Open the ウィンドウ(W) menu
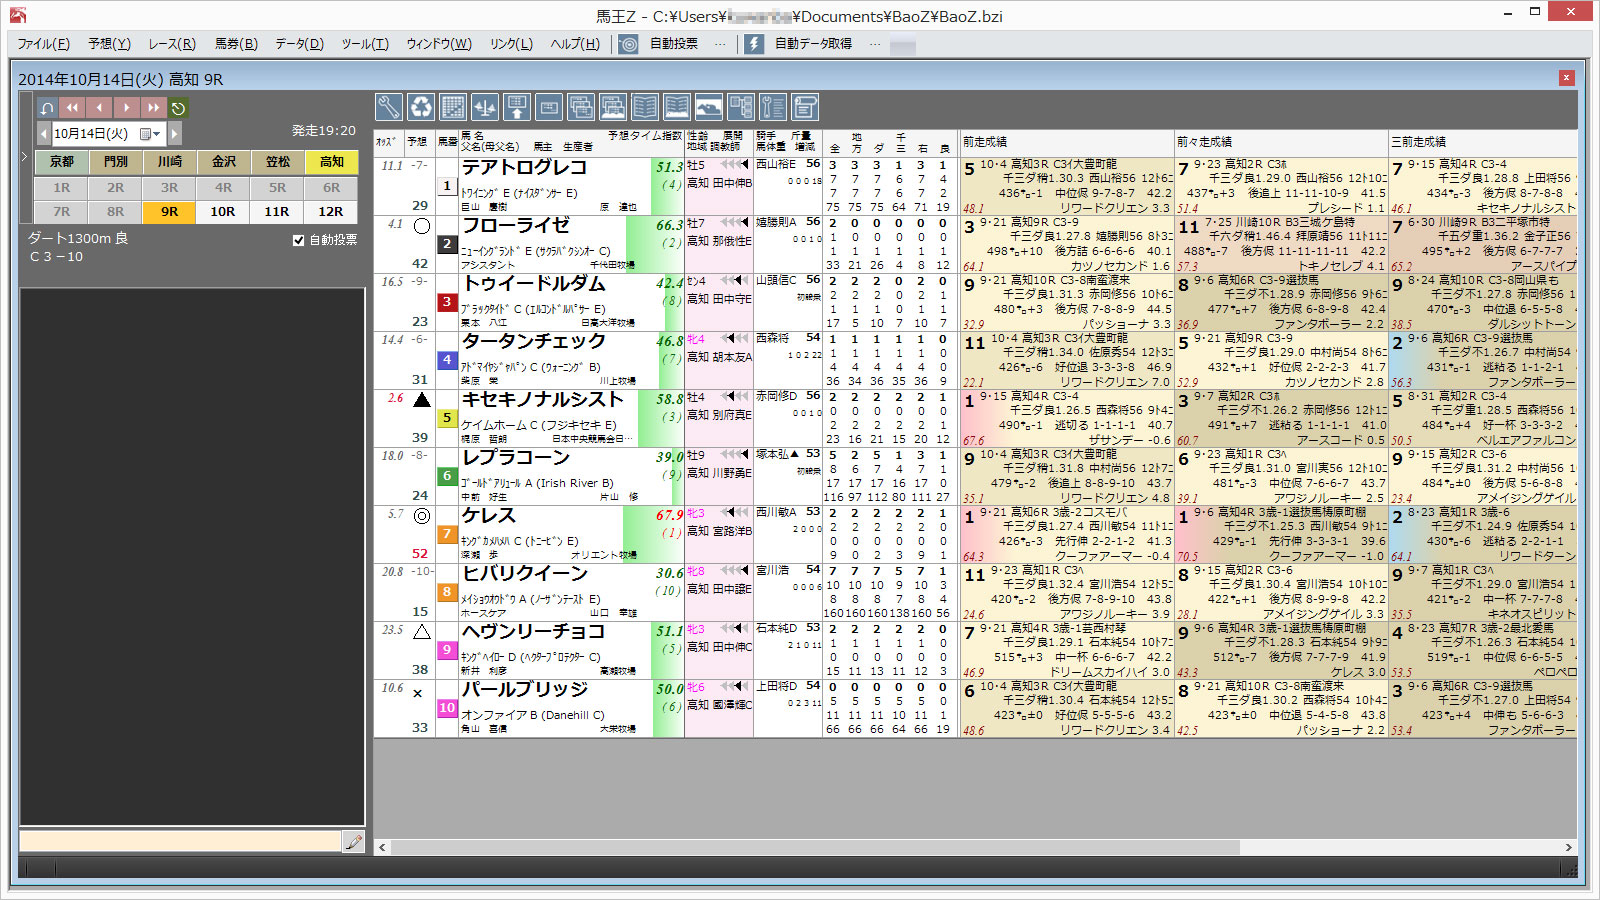This screenshot has width=1600, height=900. (x=438, y=44)
